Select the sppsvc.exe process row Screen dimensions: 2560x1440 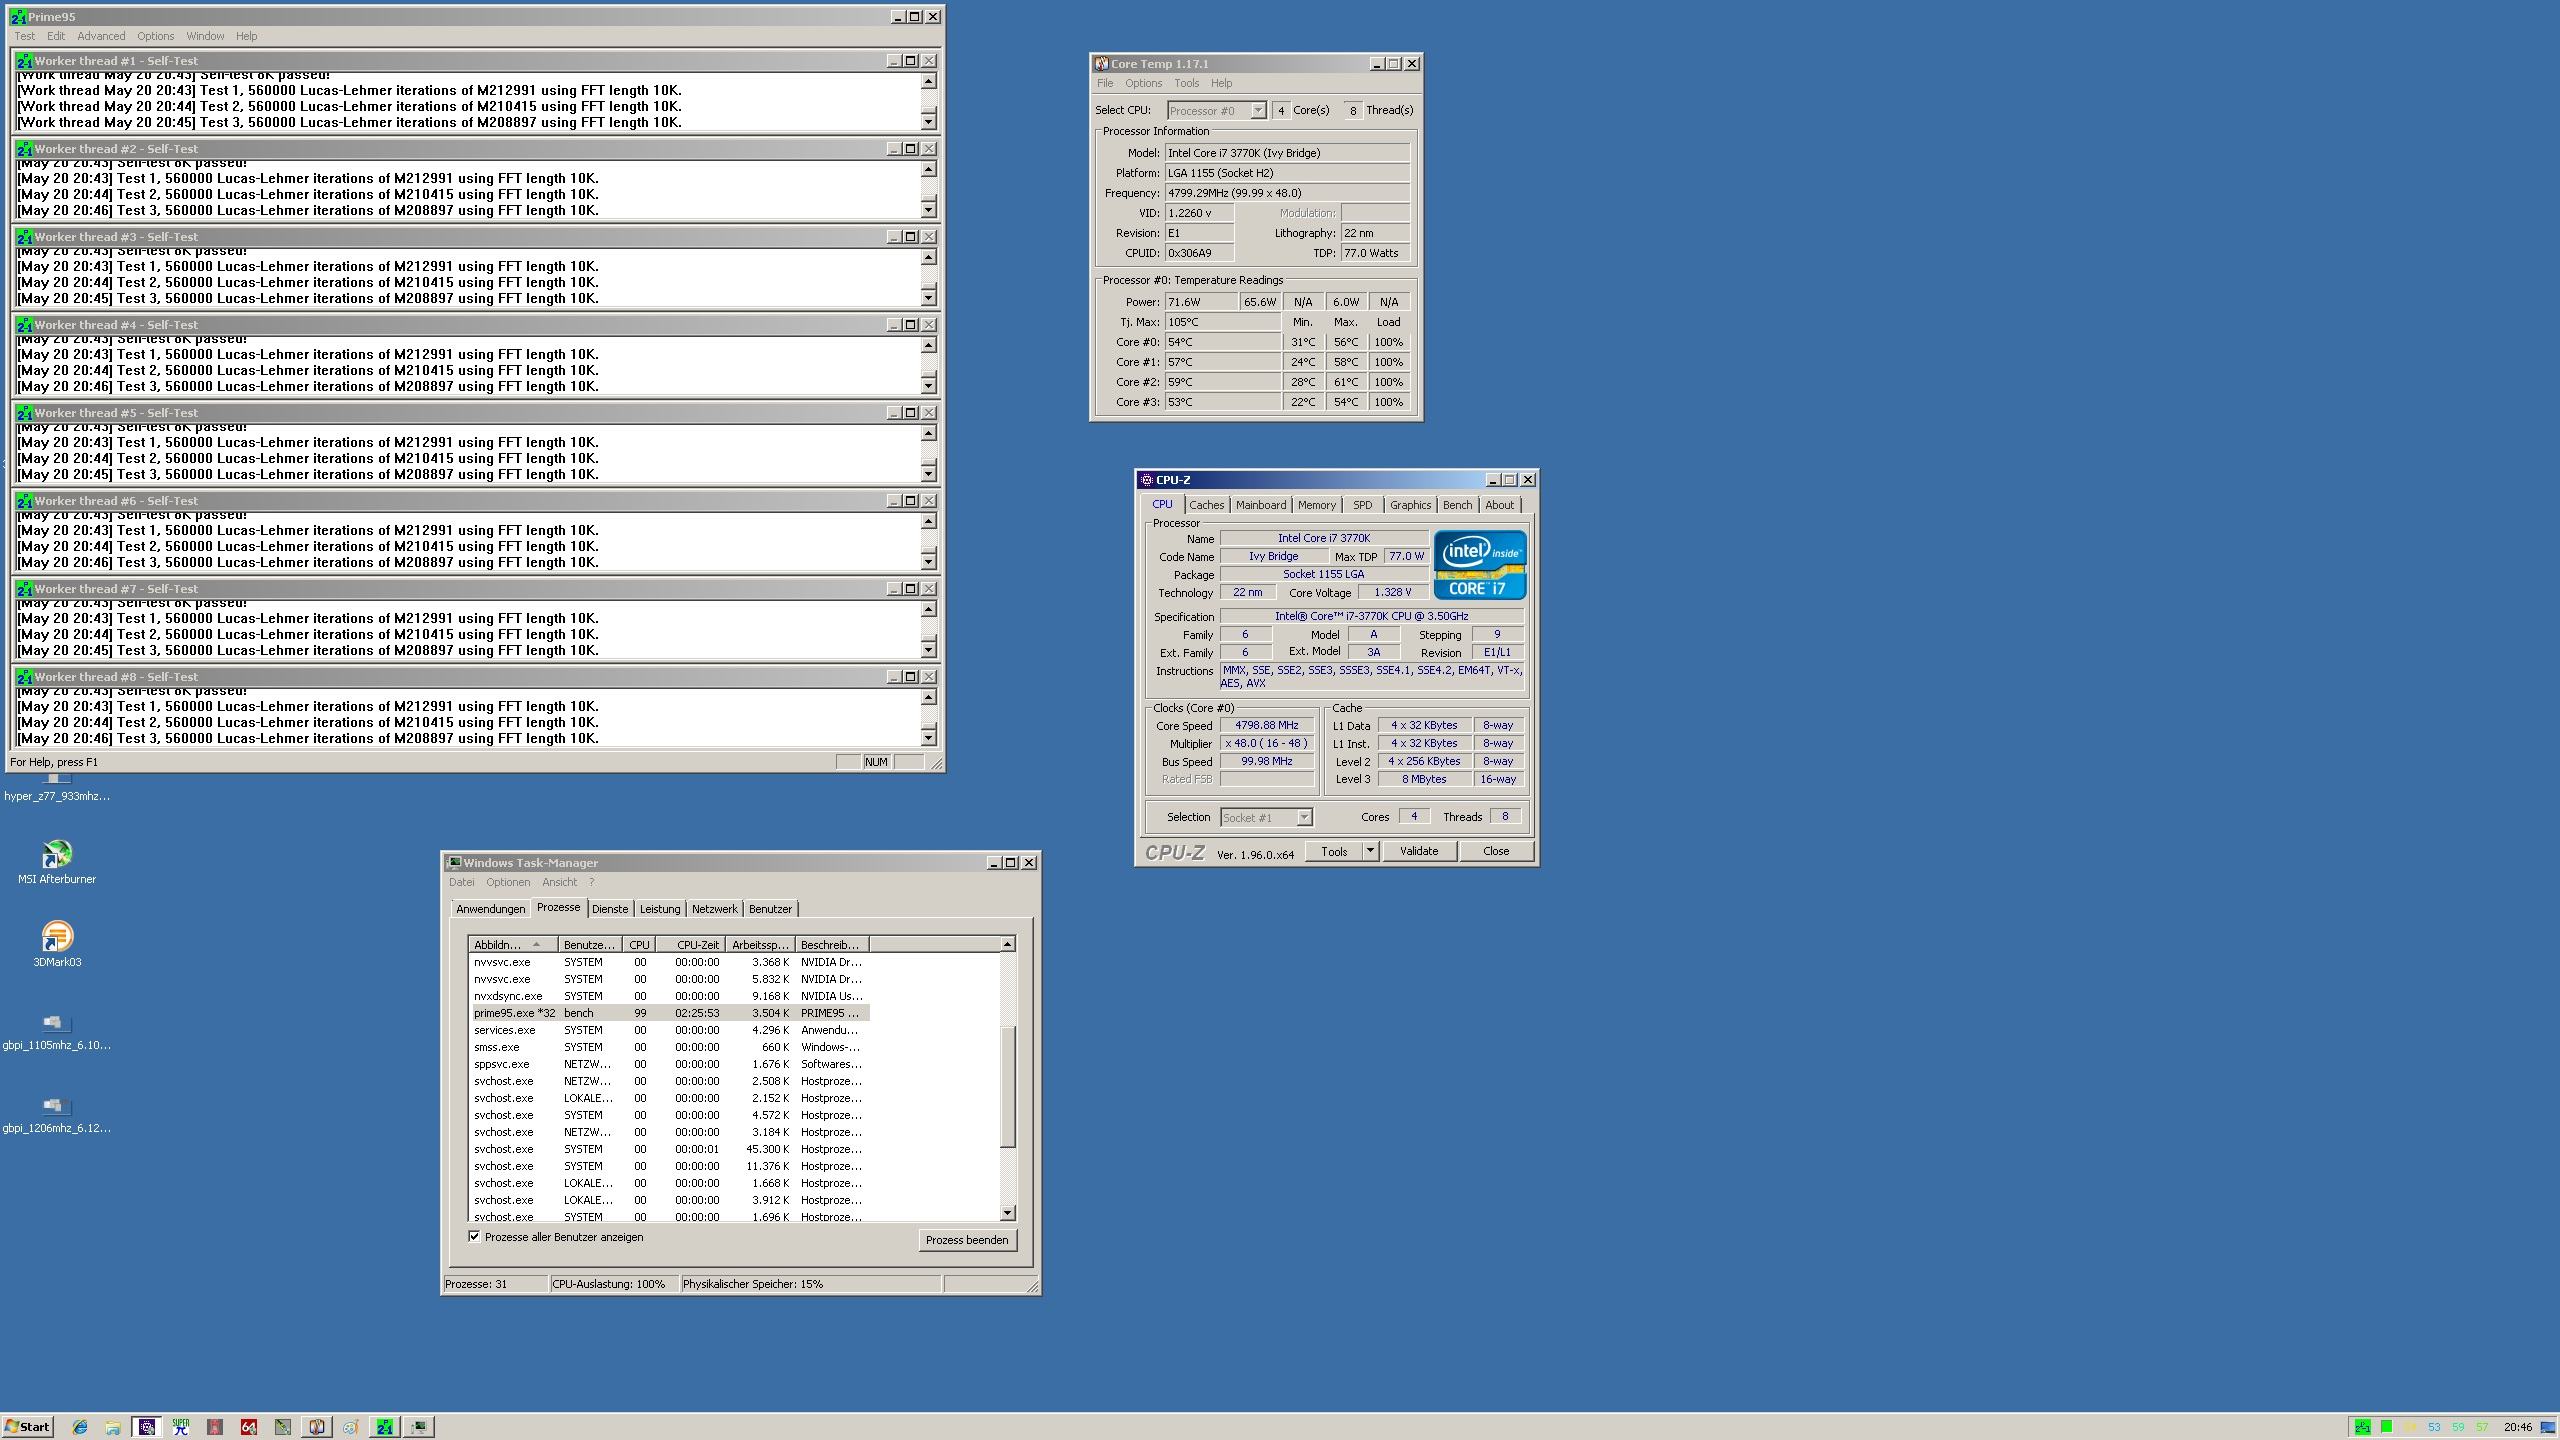click(x=669, y=1064)
